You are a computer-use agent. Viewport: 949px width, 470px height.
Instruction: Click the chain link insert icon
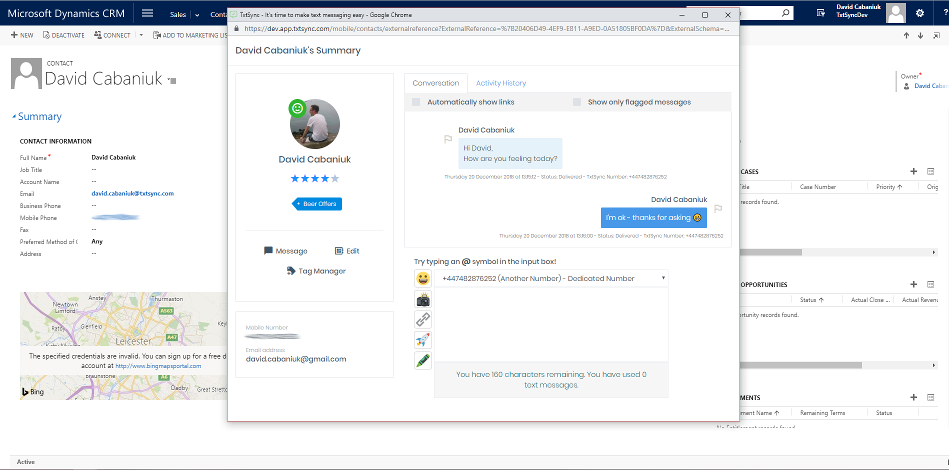click(423, 319)
